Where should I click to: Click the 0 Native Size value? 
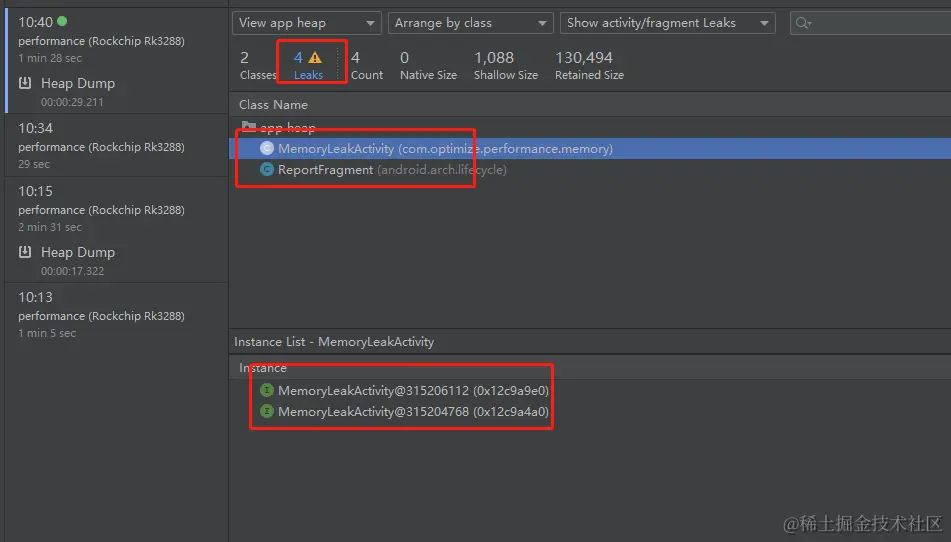(428, 65)
